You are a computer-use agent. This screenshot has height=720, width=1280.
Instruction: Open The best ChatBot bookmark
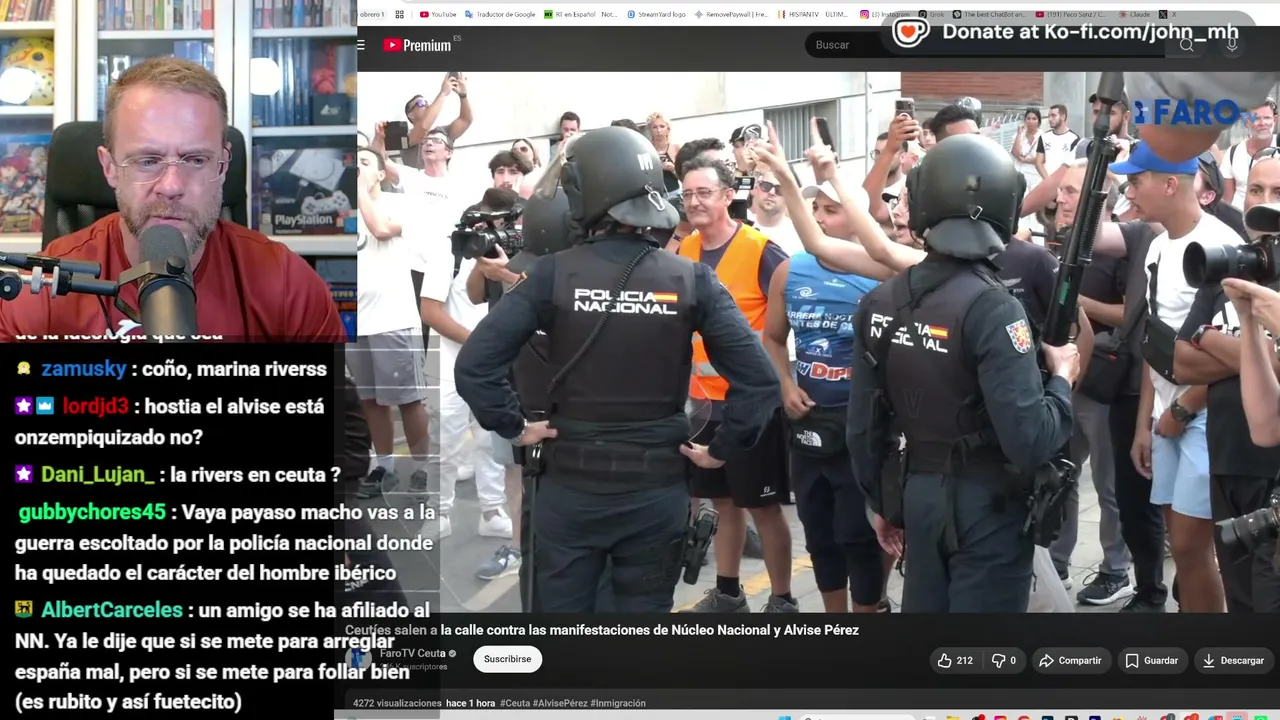tap(989, 14)
